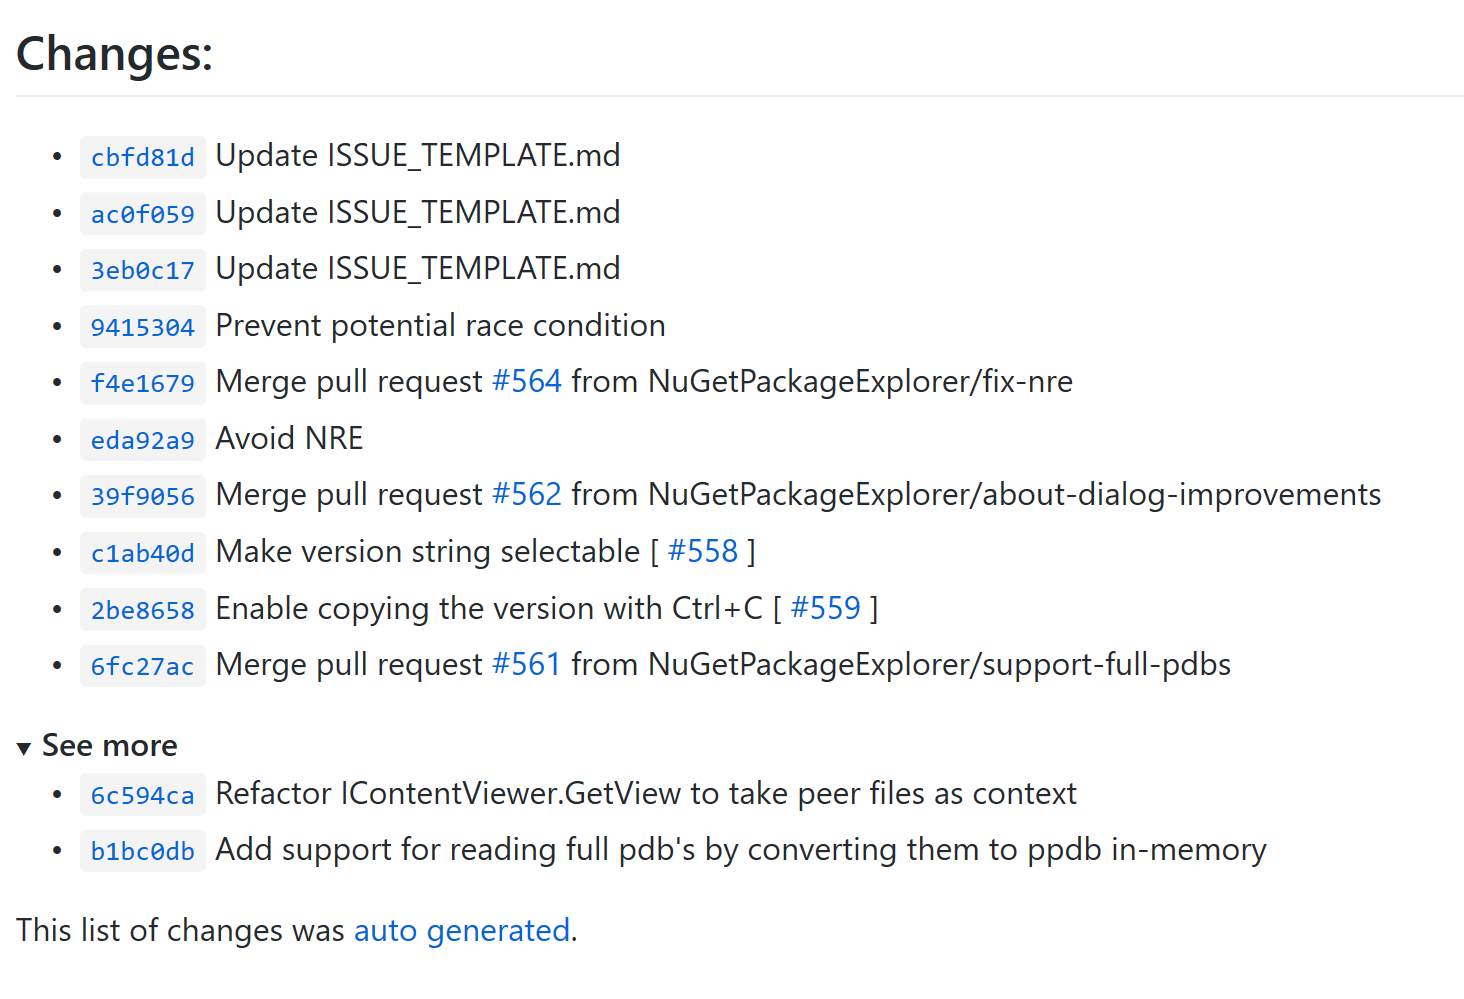Open commit 6c594ca link
Image resolution: width=1464 pixels, height=999 pixels.
pyautogui.click(x=143, y=795)
